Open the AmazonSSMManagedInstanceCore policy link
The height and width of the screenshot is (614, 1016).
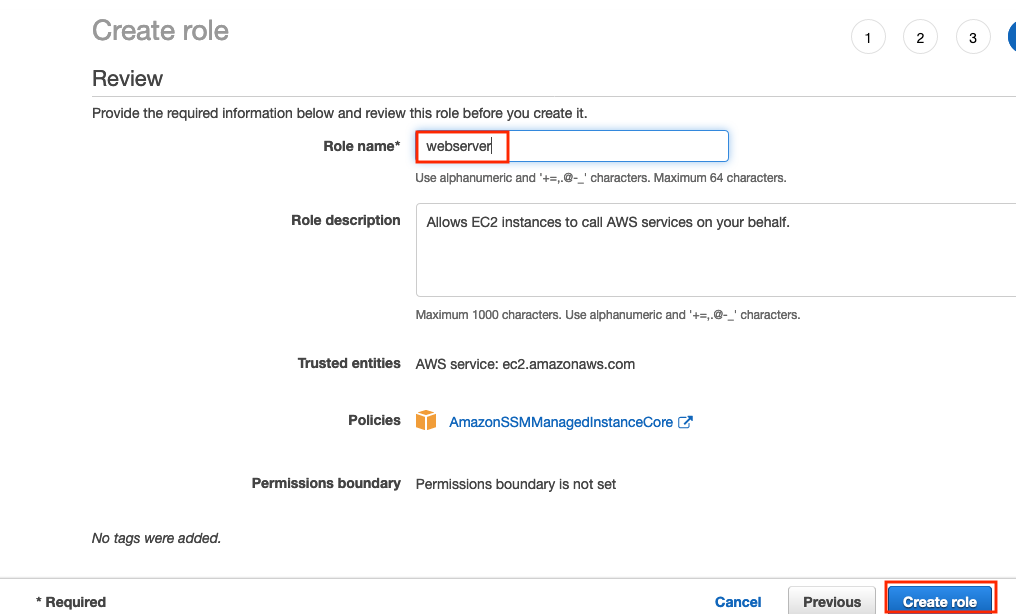[561, 422]
